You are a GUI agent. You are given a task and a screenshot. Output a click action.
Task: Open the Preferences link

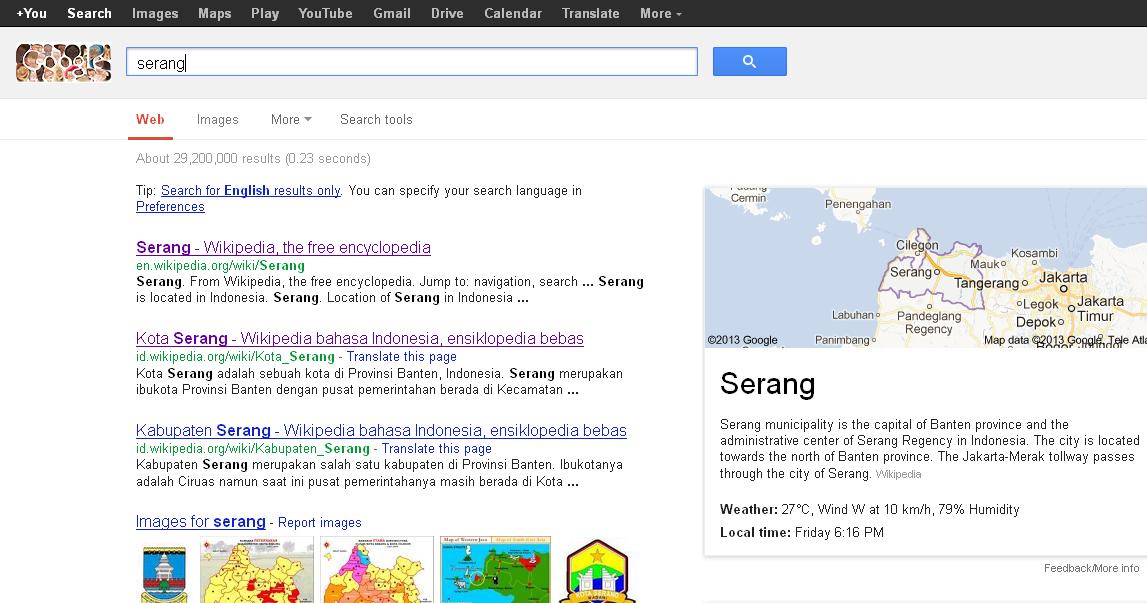point(170,206)
